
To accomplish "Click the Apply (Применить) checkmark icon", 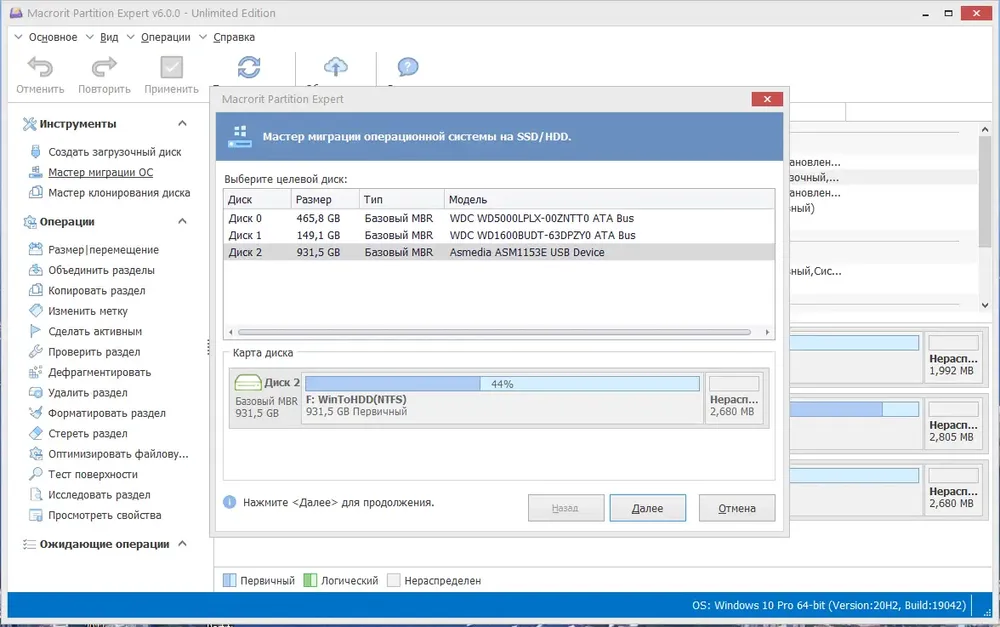I will [x=171, y=67].
